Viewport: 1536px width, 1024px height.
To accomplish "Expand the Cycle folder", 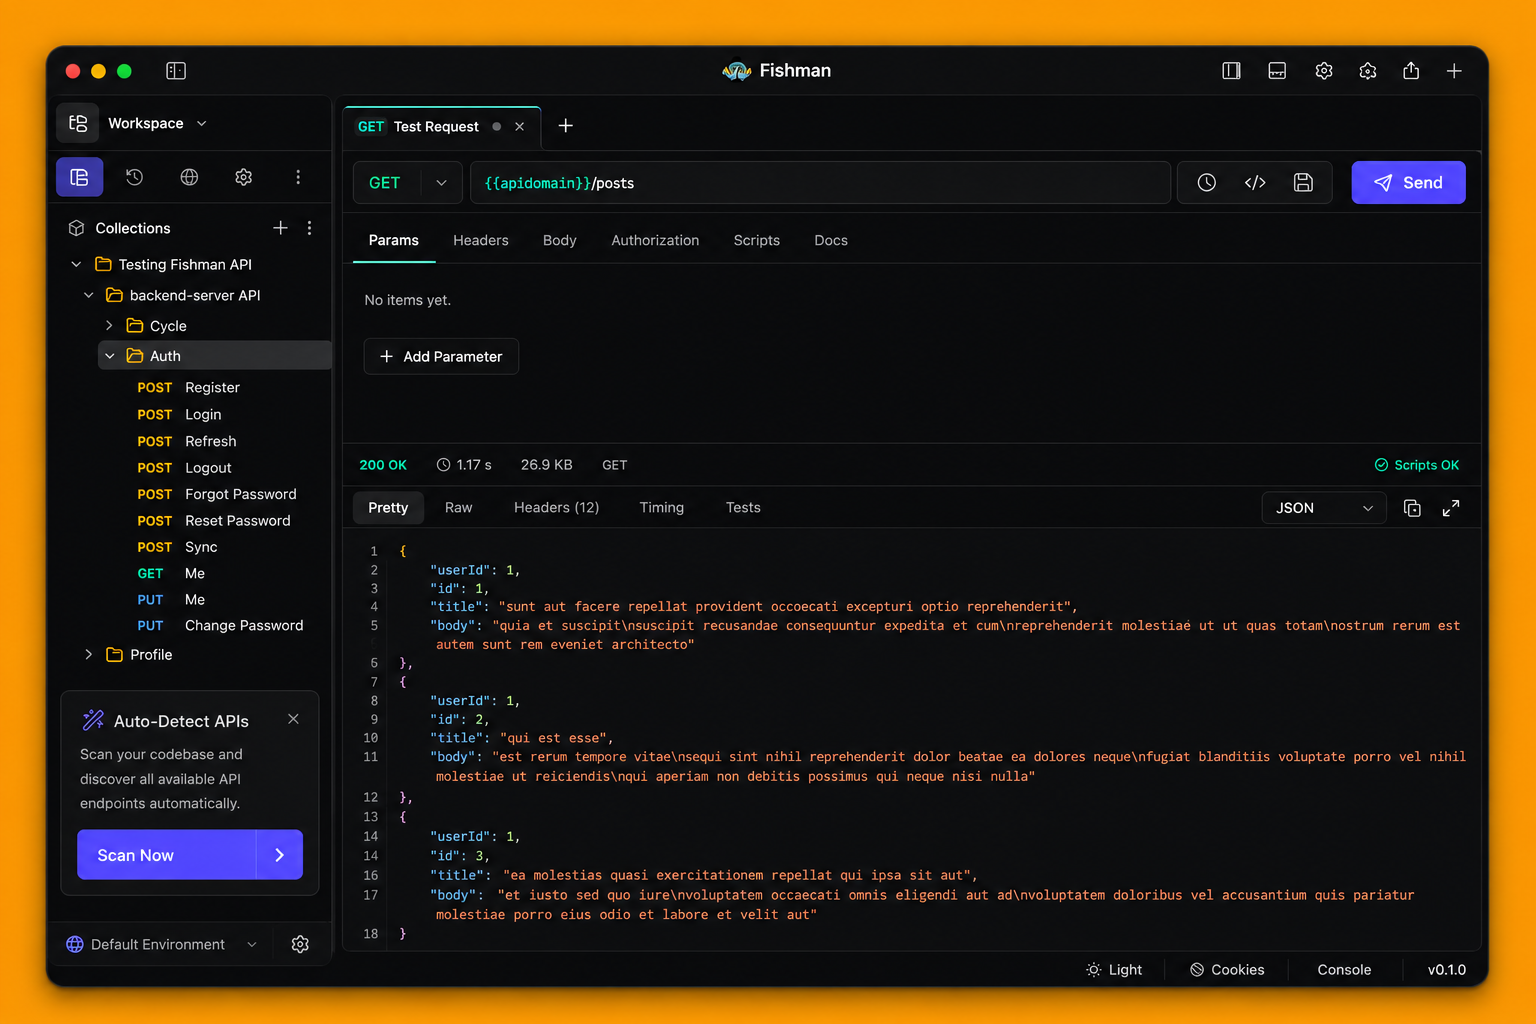I will pyautogui.click(x=109, y=326).
